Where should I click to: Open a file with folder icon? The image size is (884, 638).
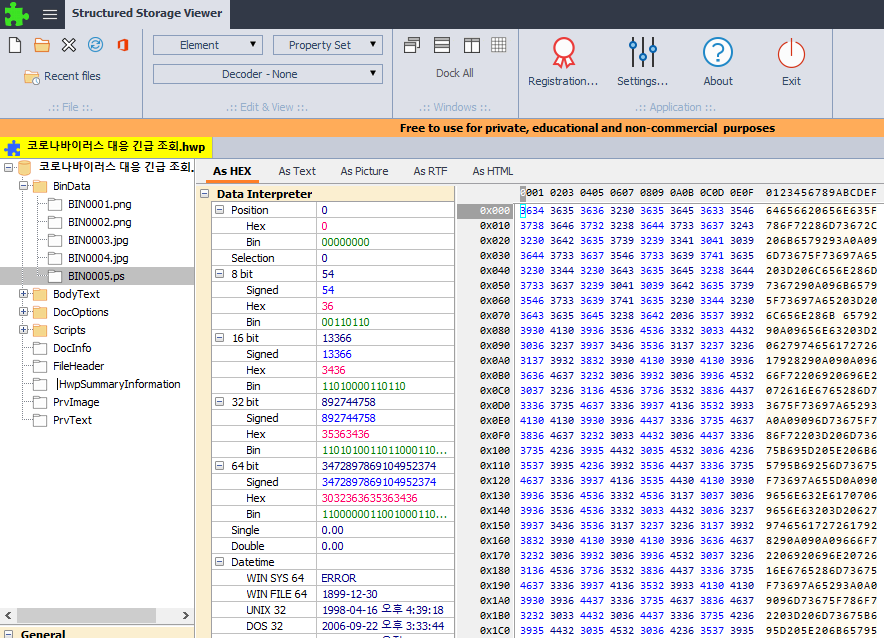tap(42, 45)
